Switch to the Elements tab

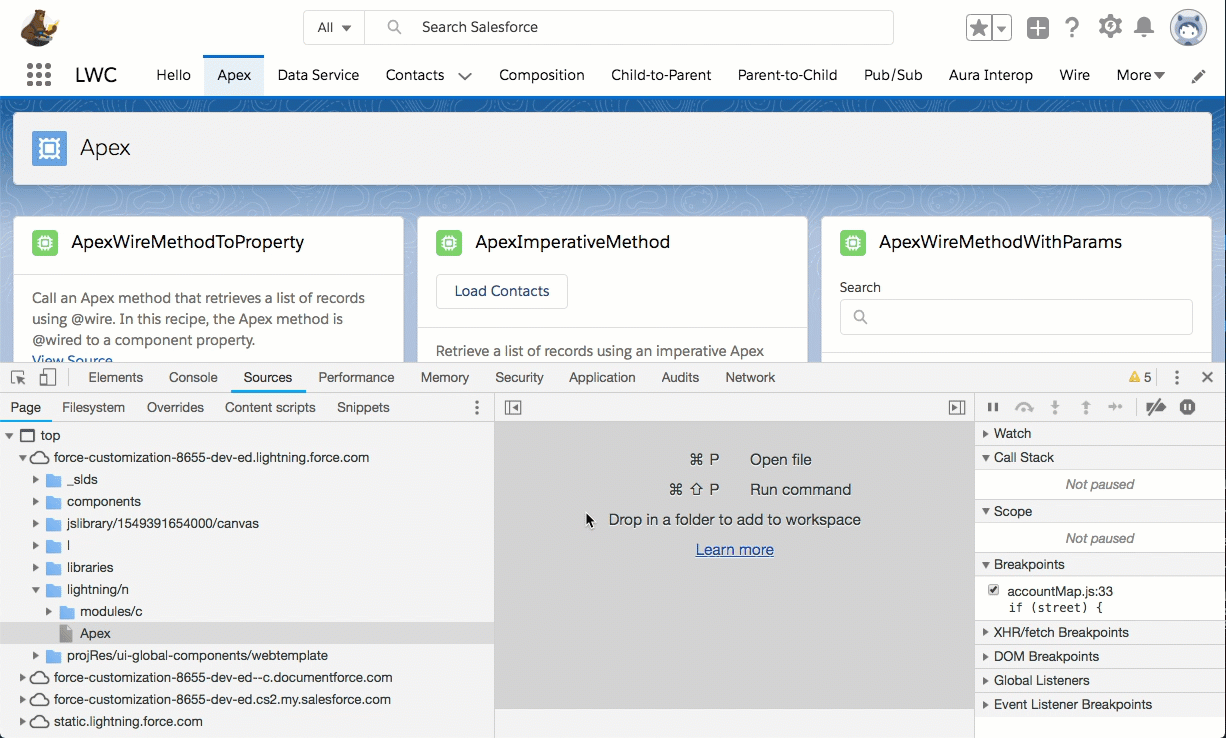tap(116, 377)
